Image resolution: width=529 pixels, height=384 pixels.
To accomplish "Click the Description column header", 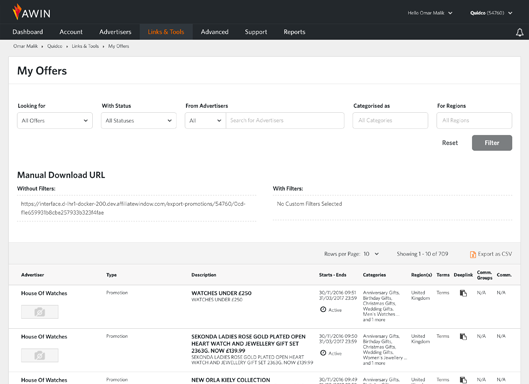I will [204, 275].
